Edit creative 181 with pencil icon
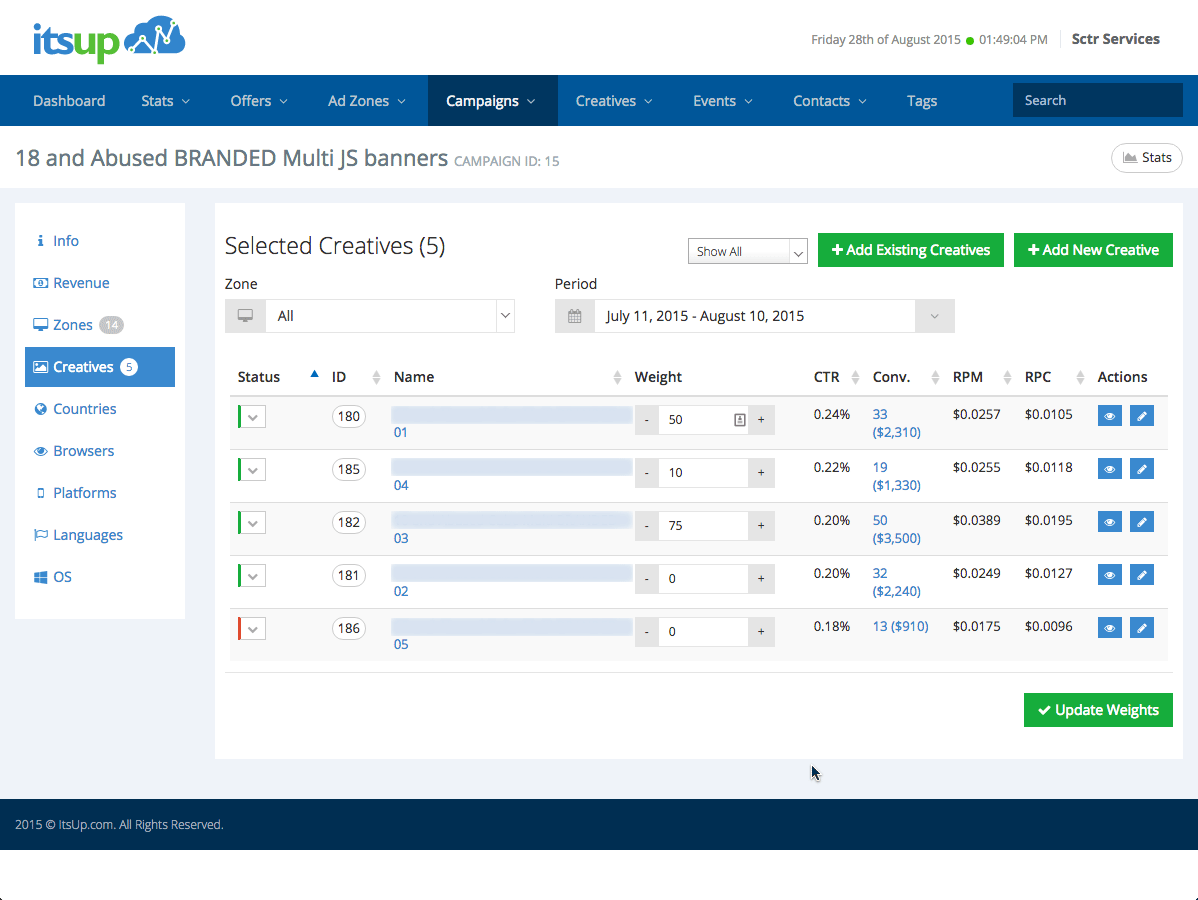Viewport: 1198px width, 900px height. coord(1141,575)
